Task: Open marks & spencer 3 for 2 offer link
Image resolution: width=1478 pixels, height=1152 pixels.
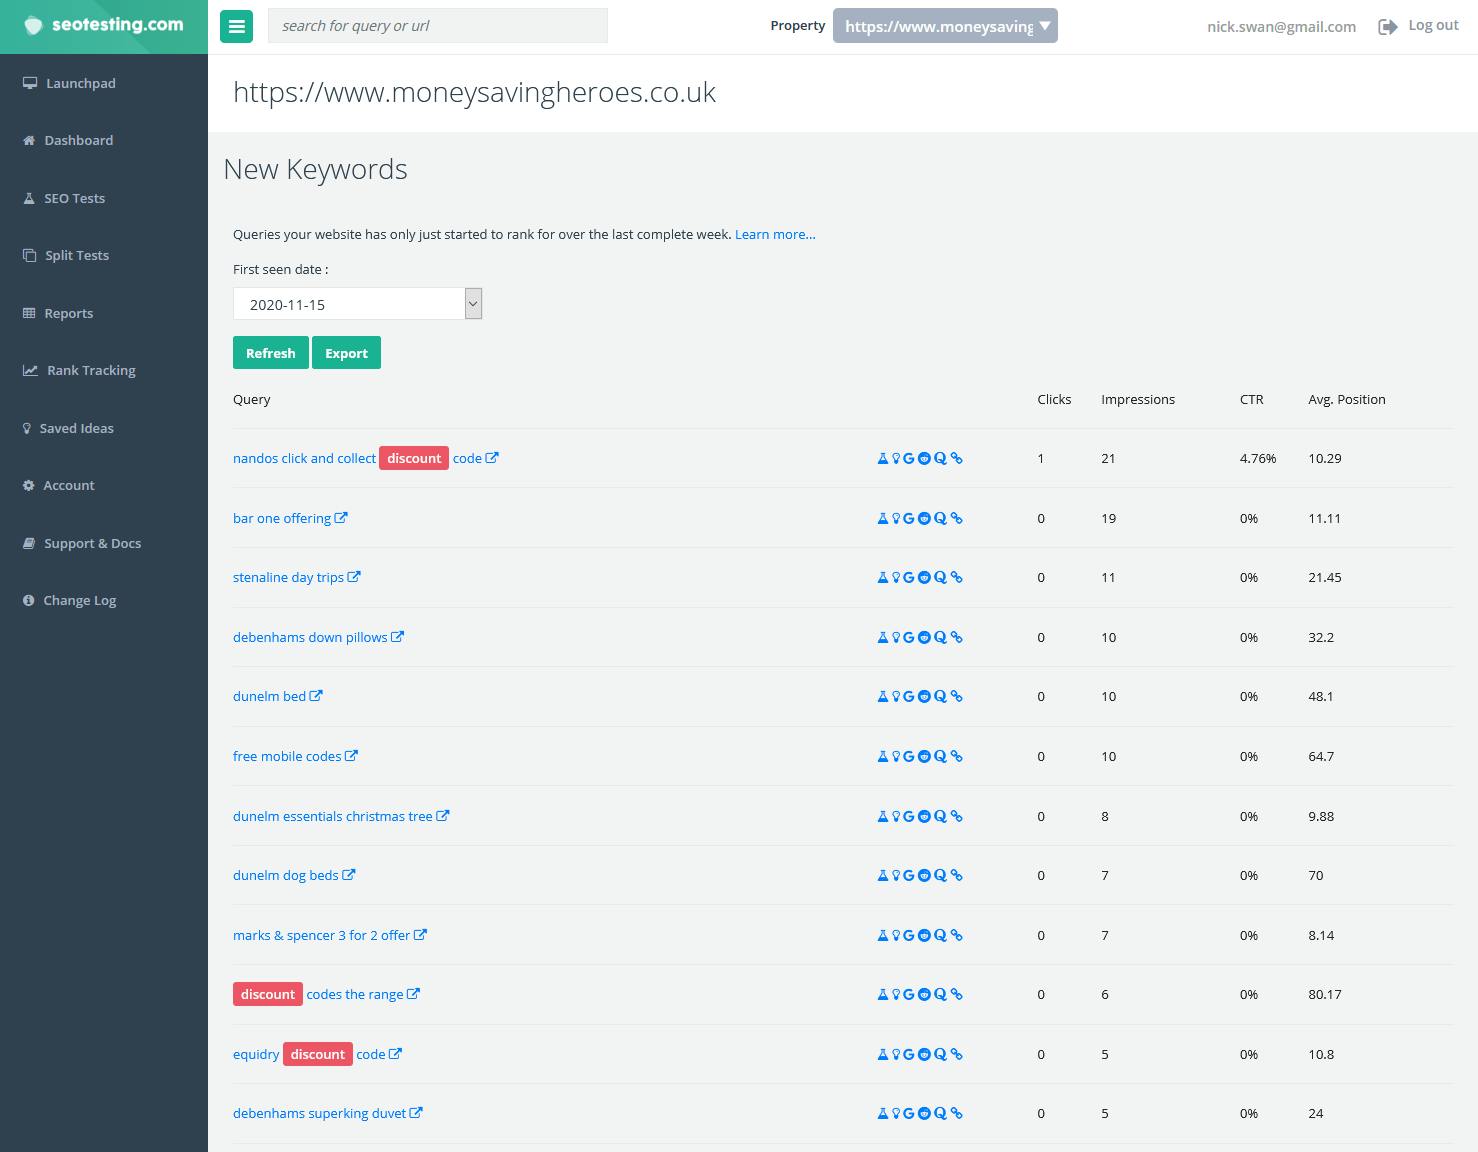Action: coord(330,935)
